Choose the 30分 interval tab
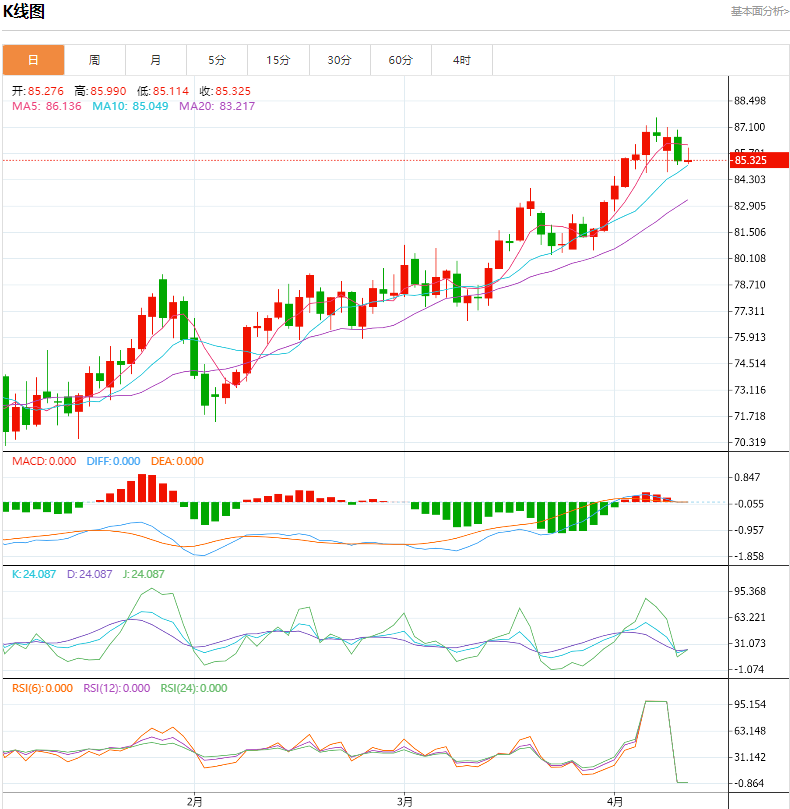The image size is (790, 809). pyautogui.click(x=340, y=60)
